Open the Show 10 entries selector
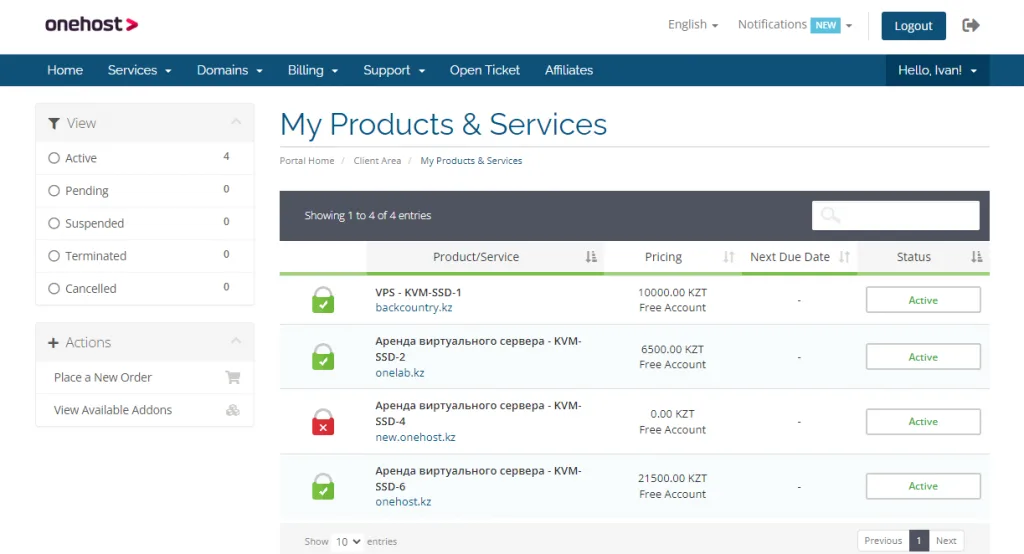 tap(347, 542)
